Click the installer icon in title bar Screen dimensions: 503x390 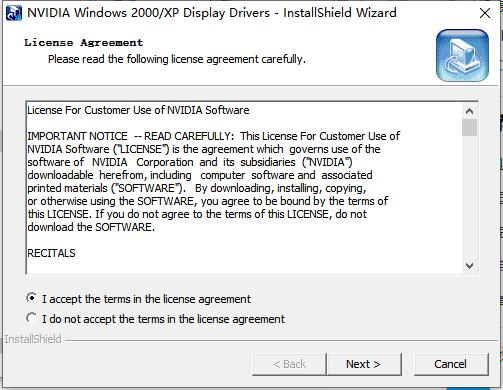[14, 13]
